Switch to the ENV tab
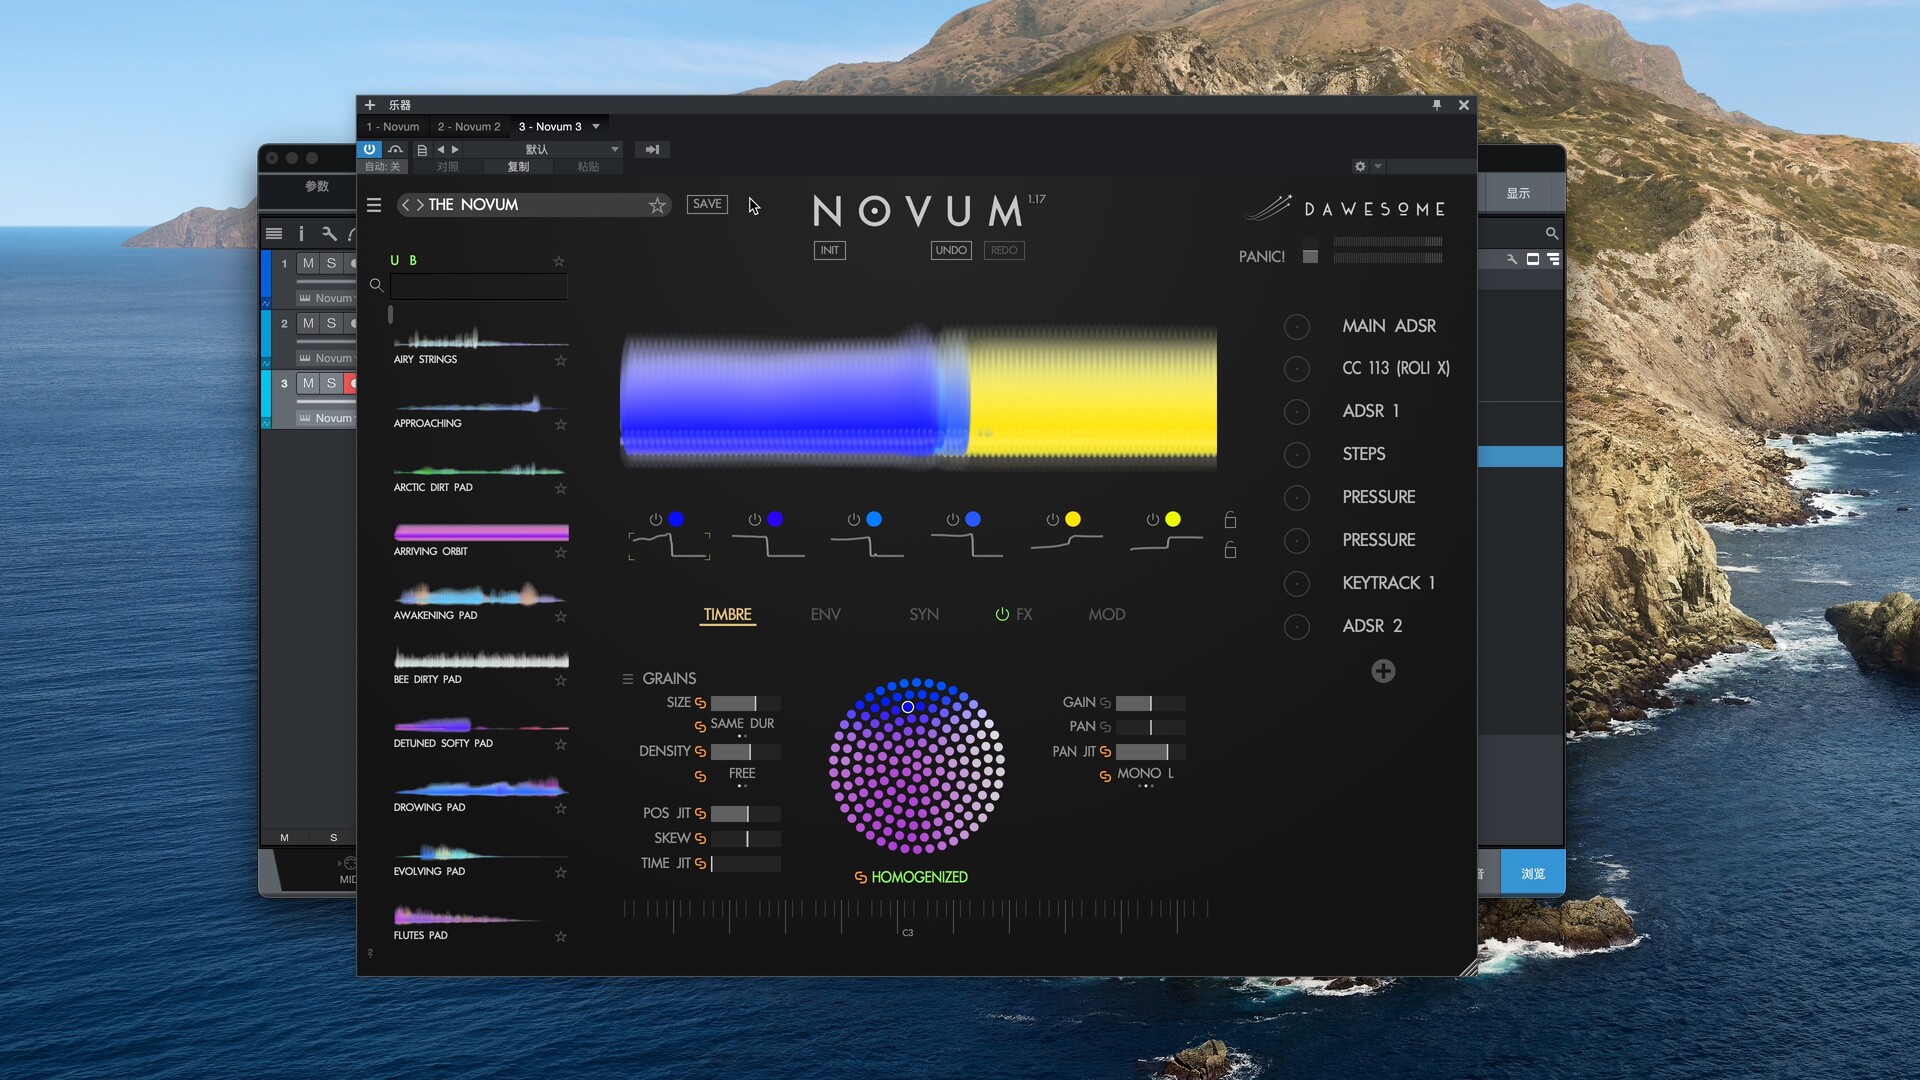1920x1080 pixels. pyautogui.click(x=825, y=615)
